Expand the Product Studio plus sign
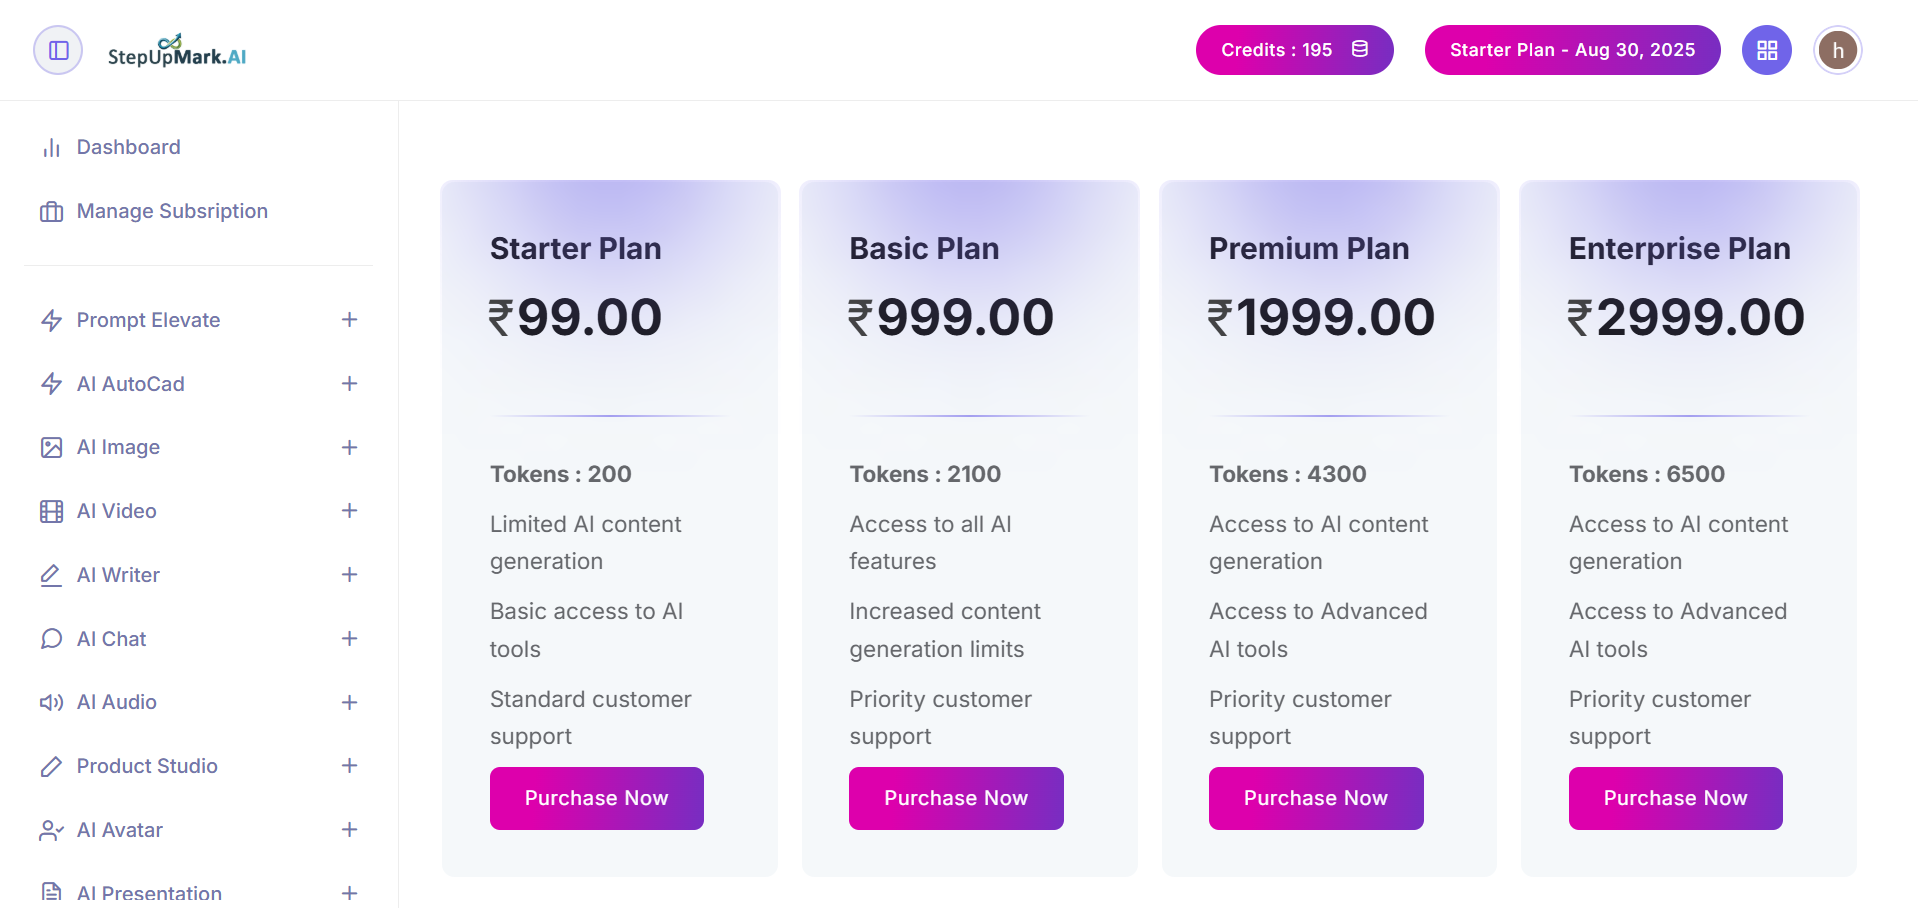 pos(349,766)
